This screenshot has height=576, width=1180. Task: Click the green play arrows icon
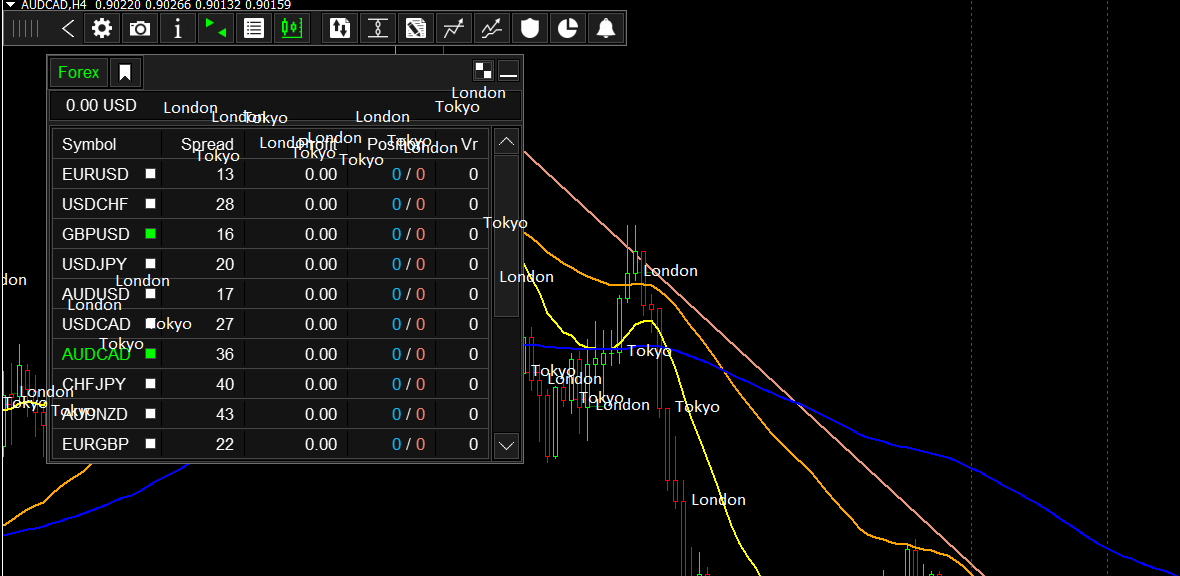pos(216,29)
